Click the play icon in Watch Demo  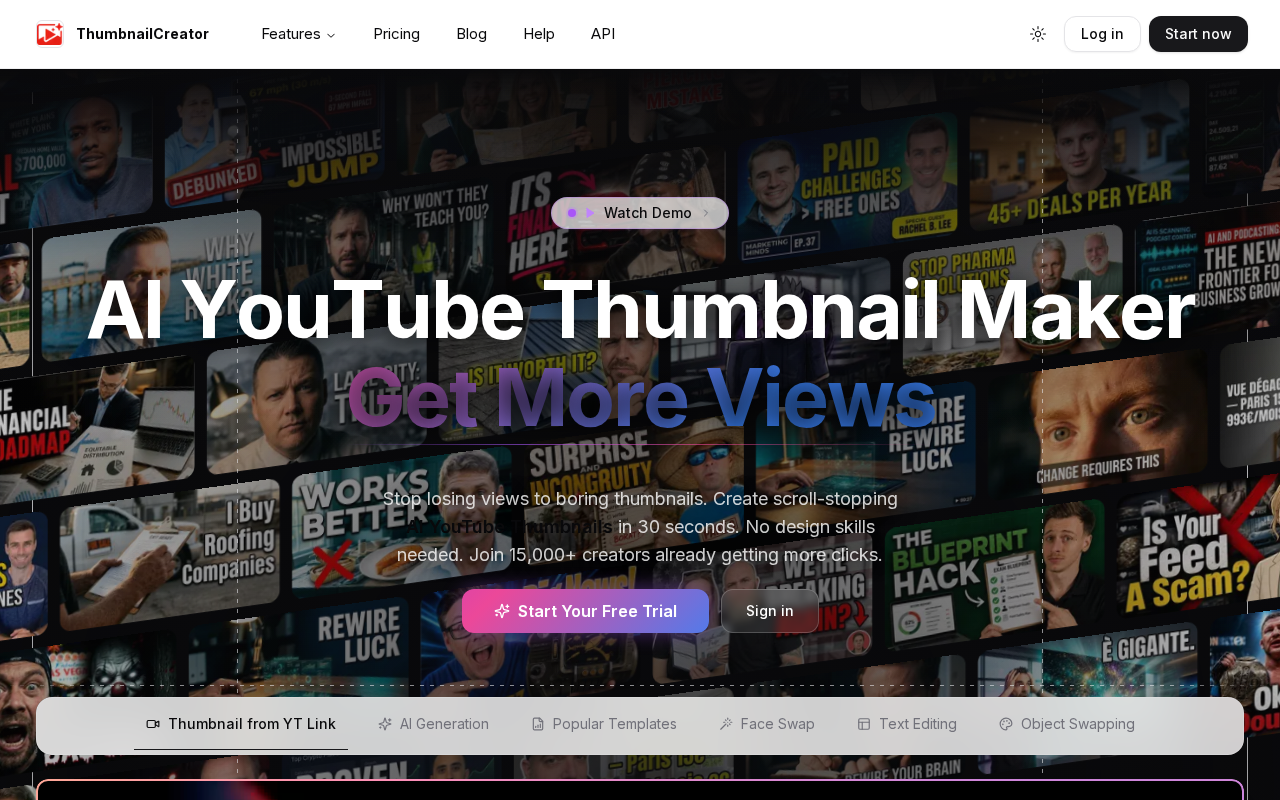[590, 213]
